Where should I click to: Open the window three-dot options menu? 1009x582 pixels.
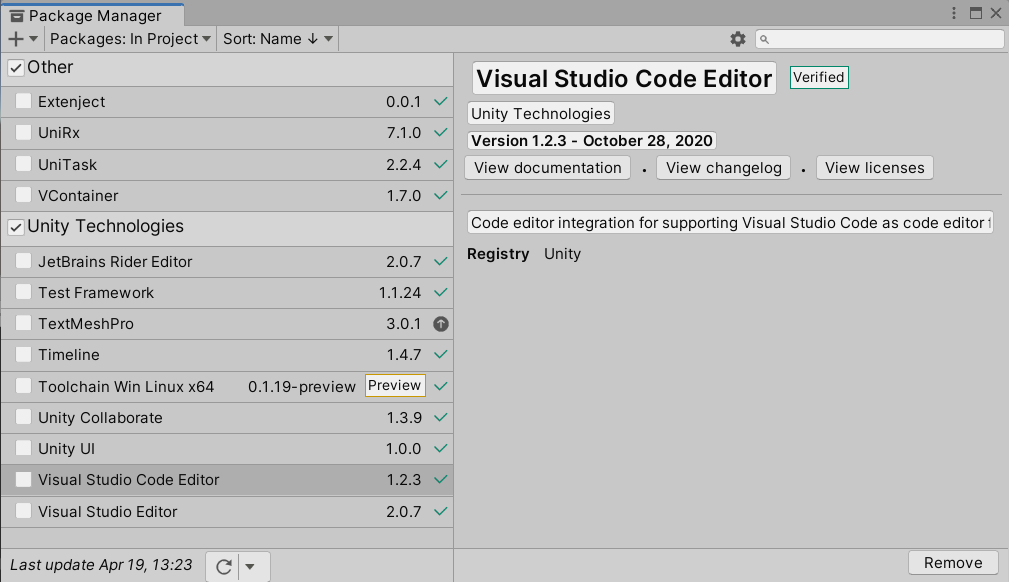pos(954,13)
